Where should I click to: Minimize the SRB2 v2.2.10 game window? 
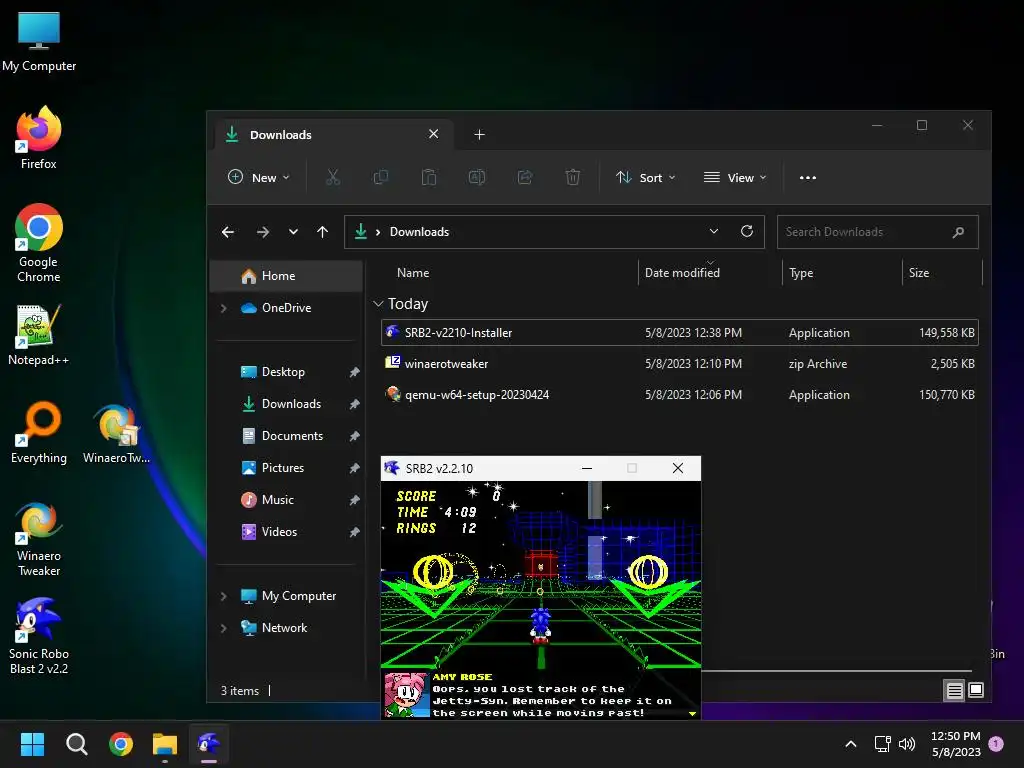(x=587, y=468)
